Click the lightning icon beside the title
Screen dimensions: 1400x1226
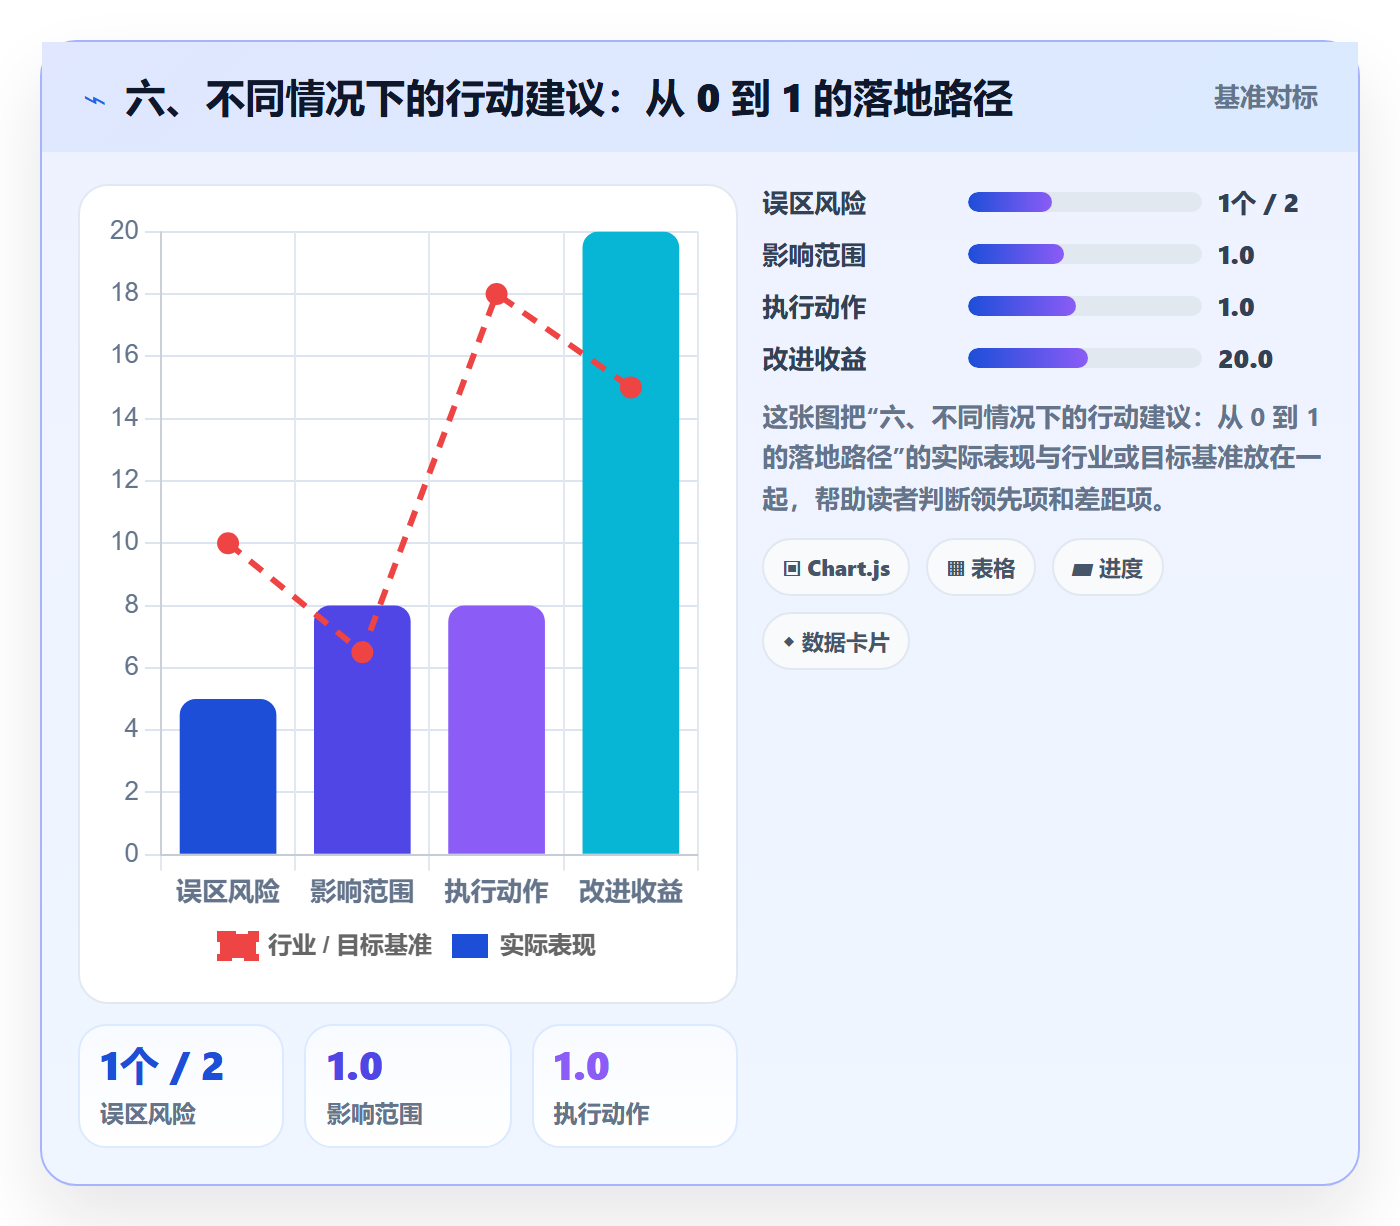coord(95,101)
